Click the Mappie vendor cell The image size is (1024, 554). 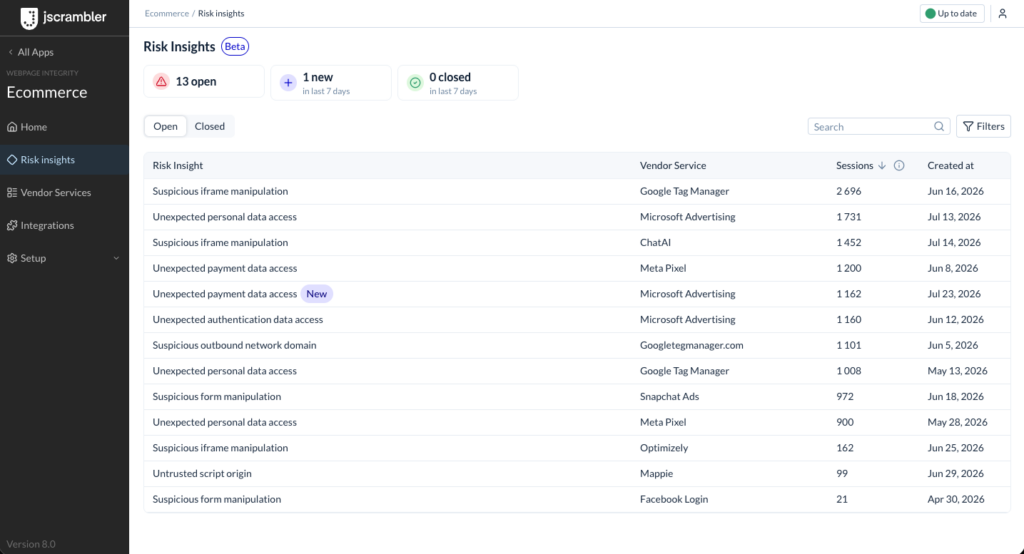656,473
